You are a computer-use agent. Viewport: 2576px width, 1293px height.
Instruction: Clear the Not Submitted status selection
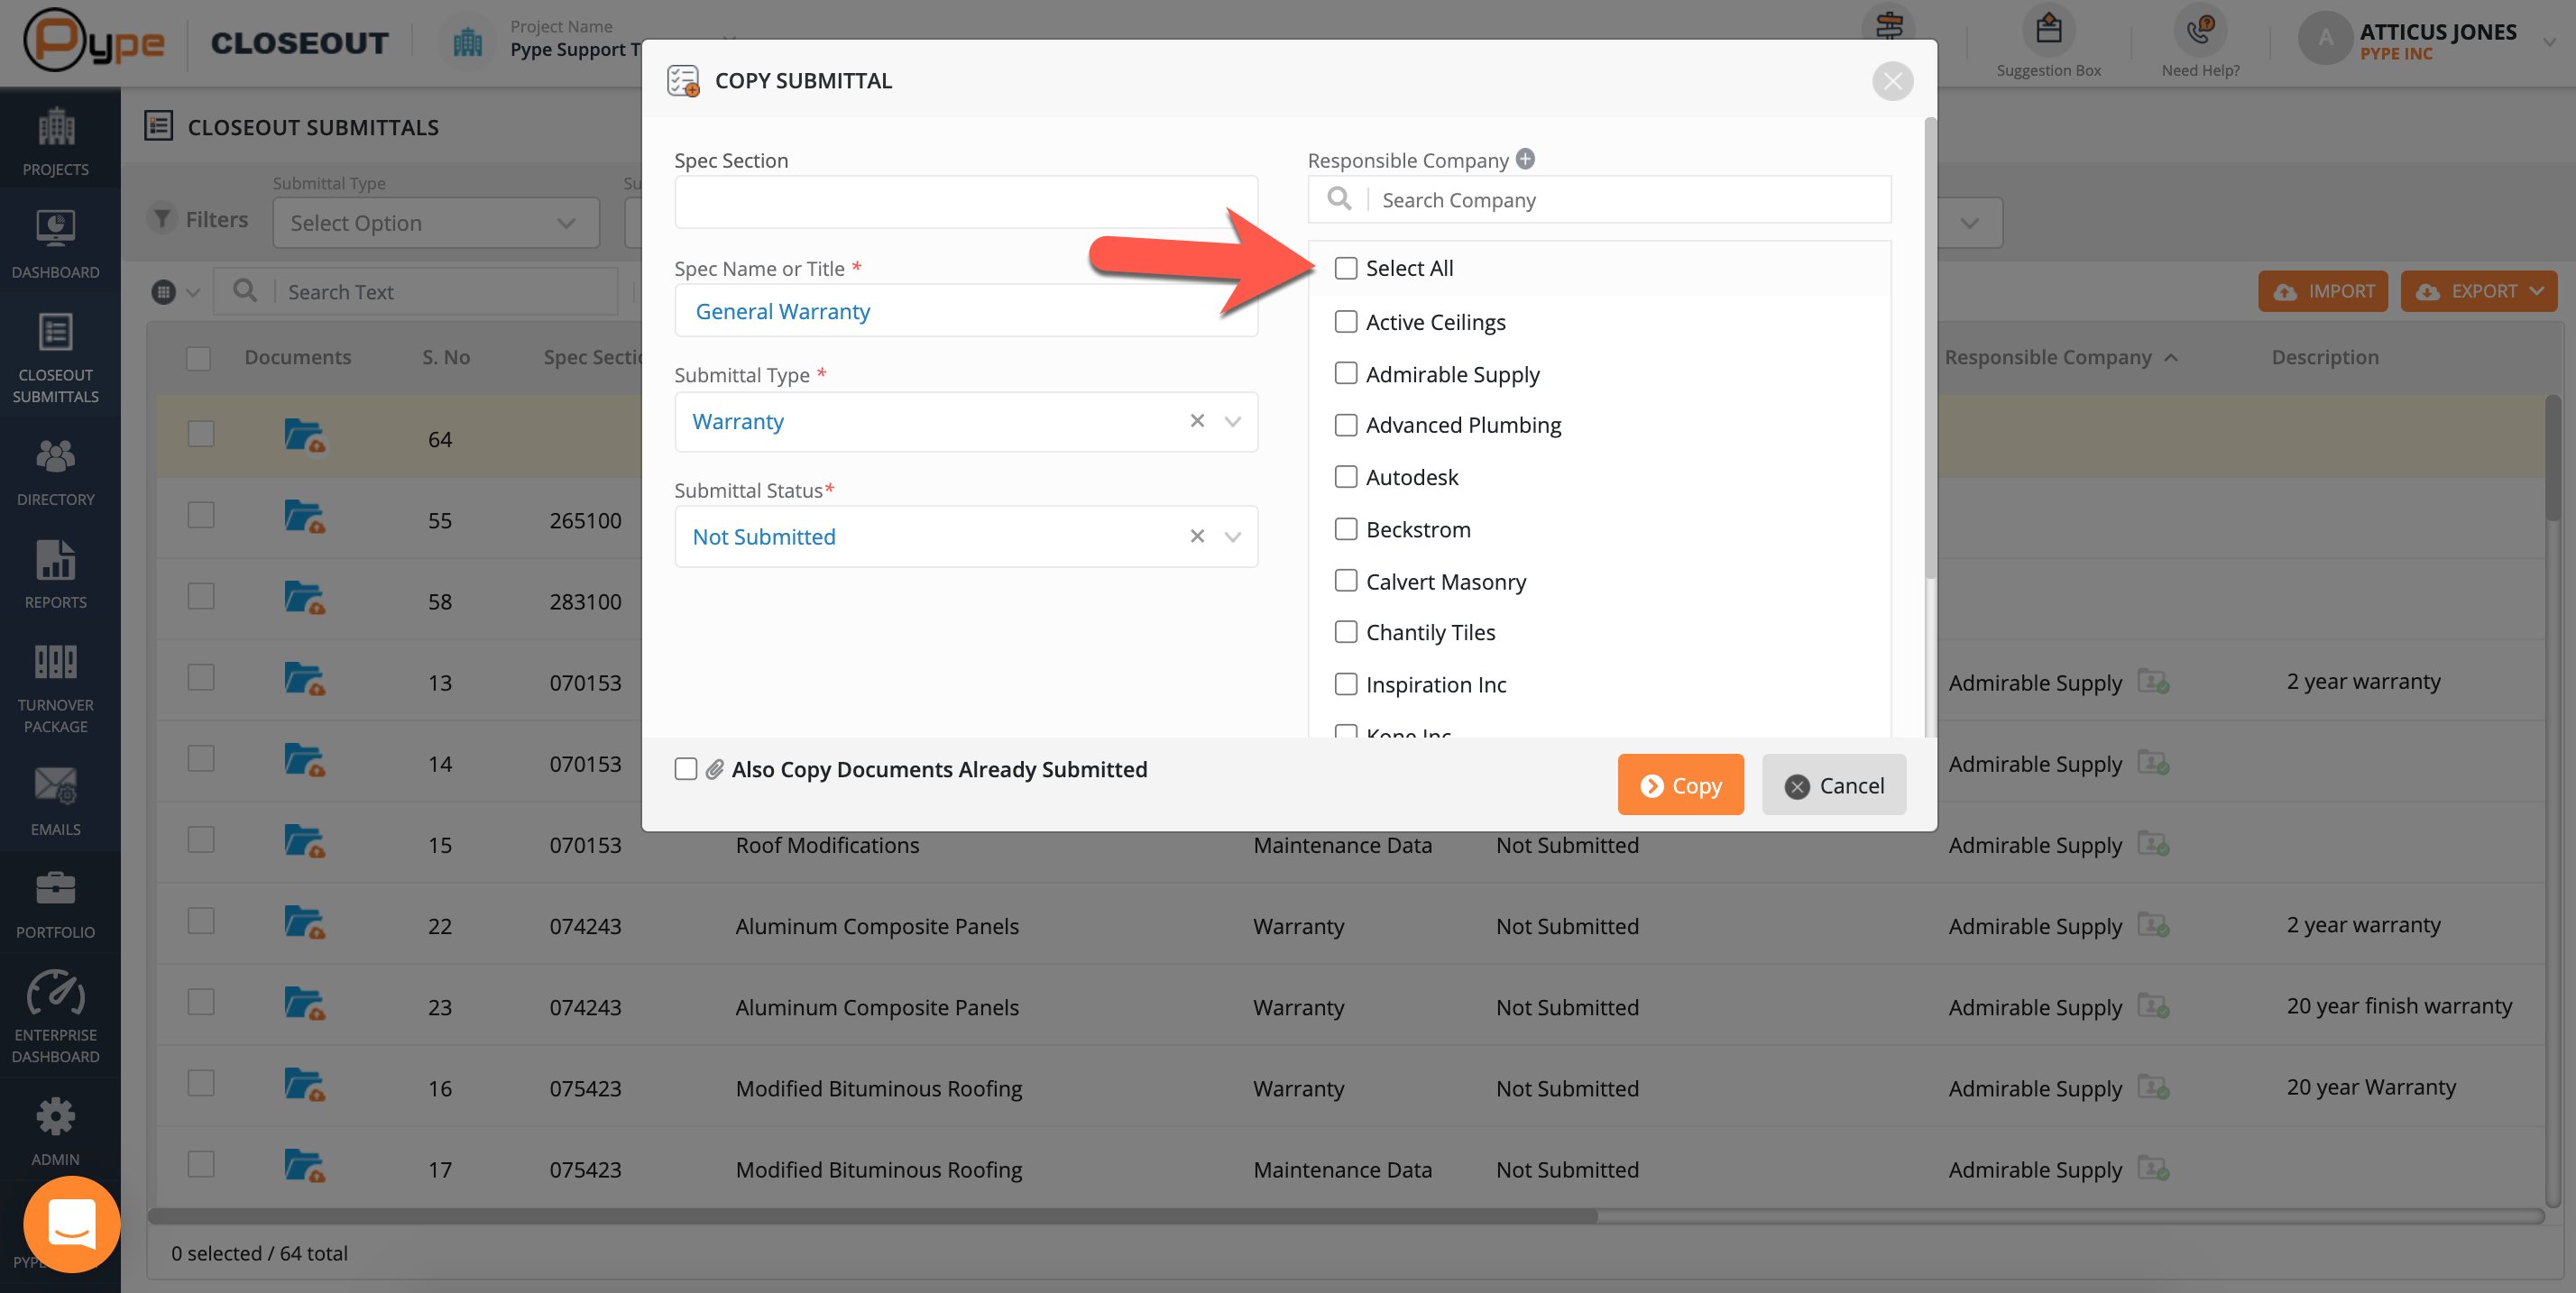pyautogui.click(x=1197, y=537)
